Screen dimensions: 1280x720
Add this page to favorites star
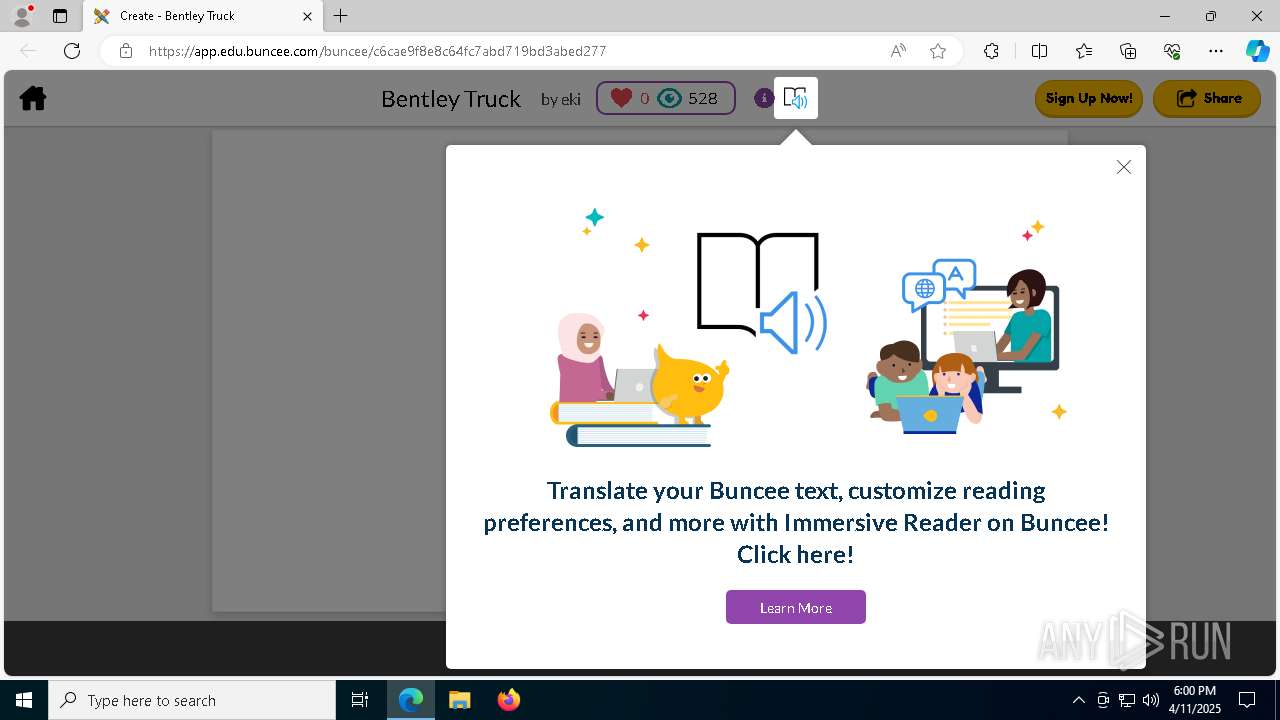pyautogui.click(x=938, y=51)
